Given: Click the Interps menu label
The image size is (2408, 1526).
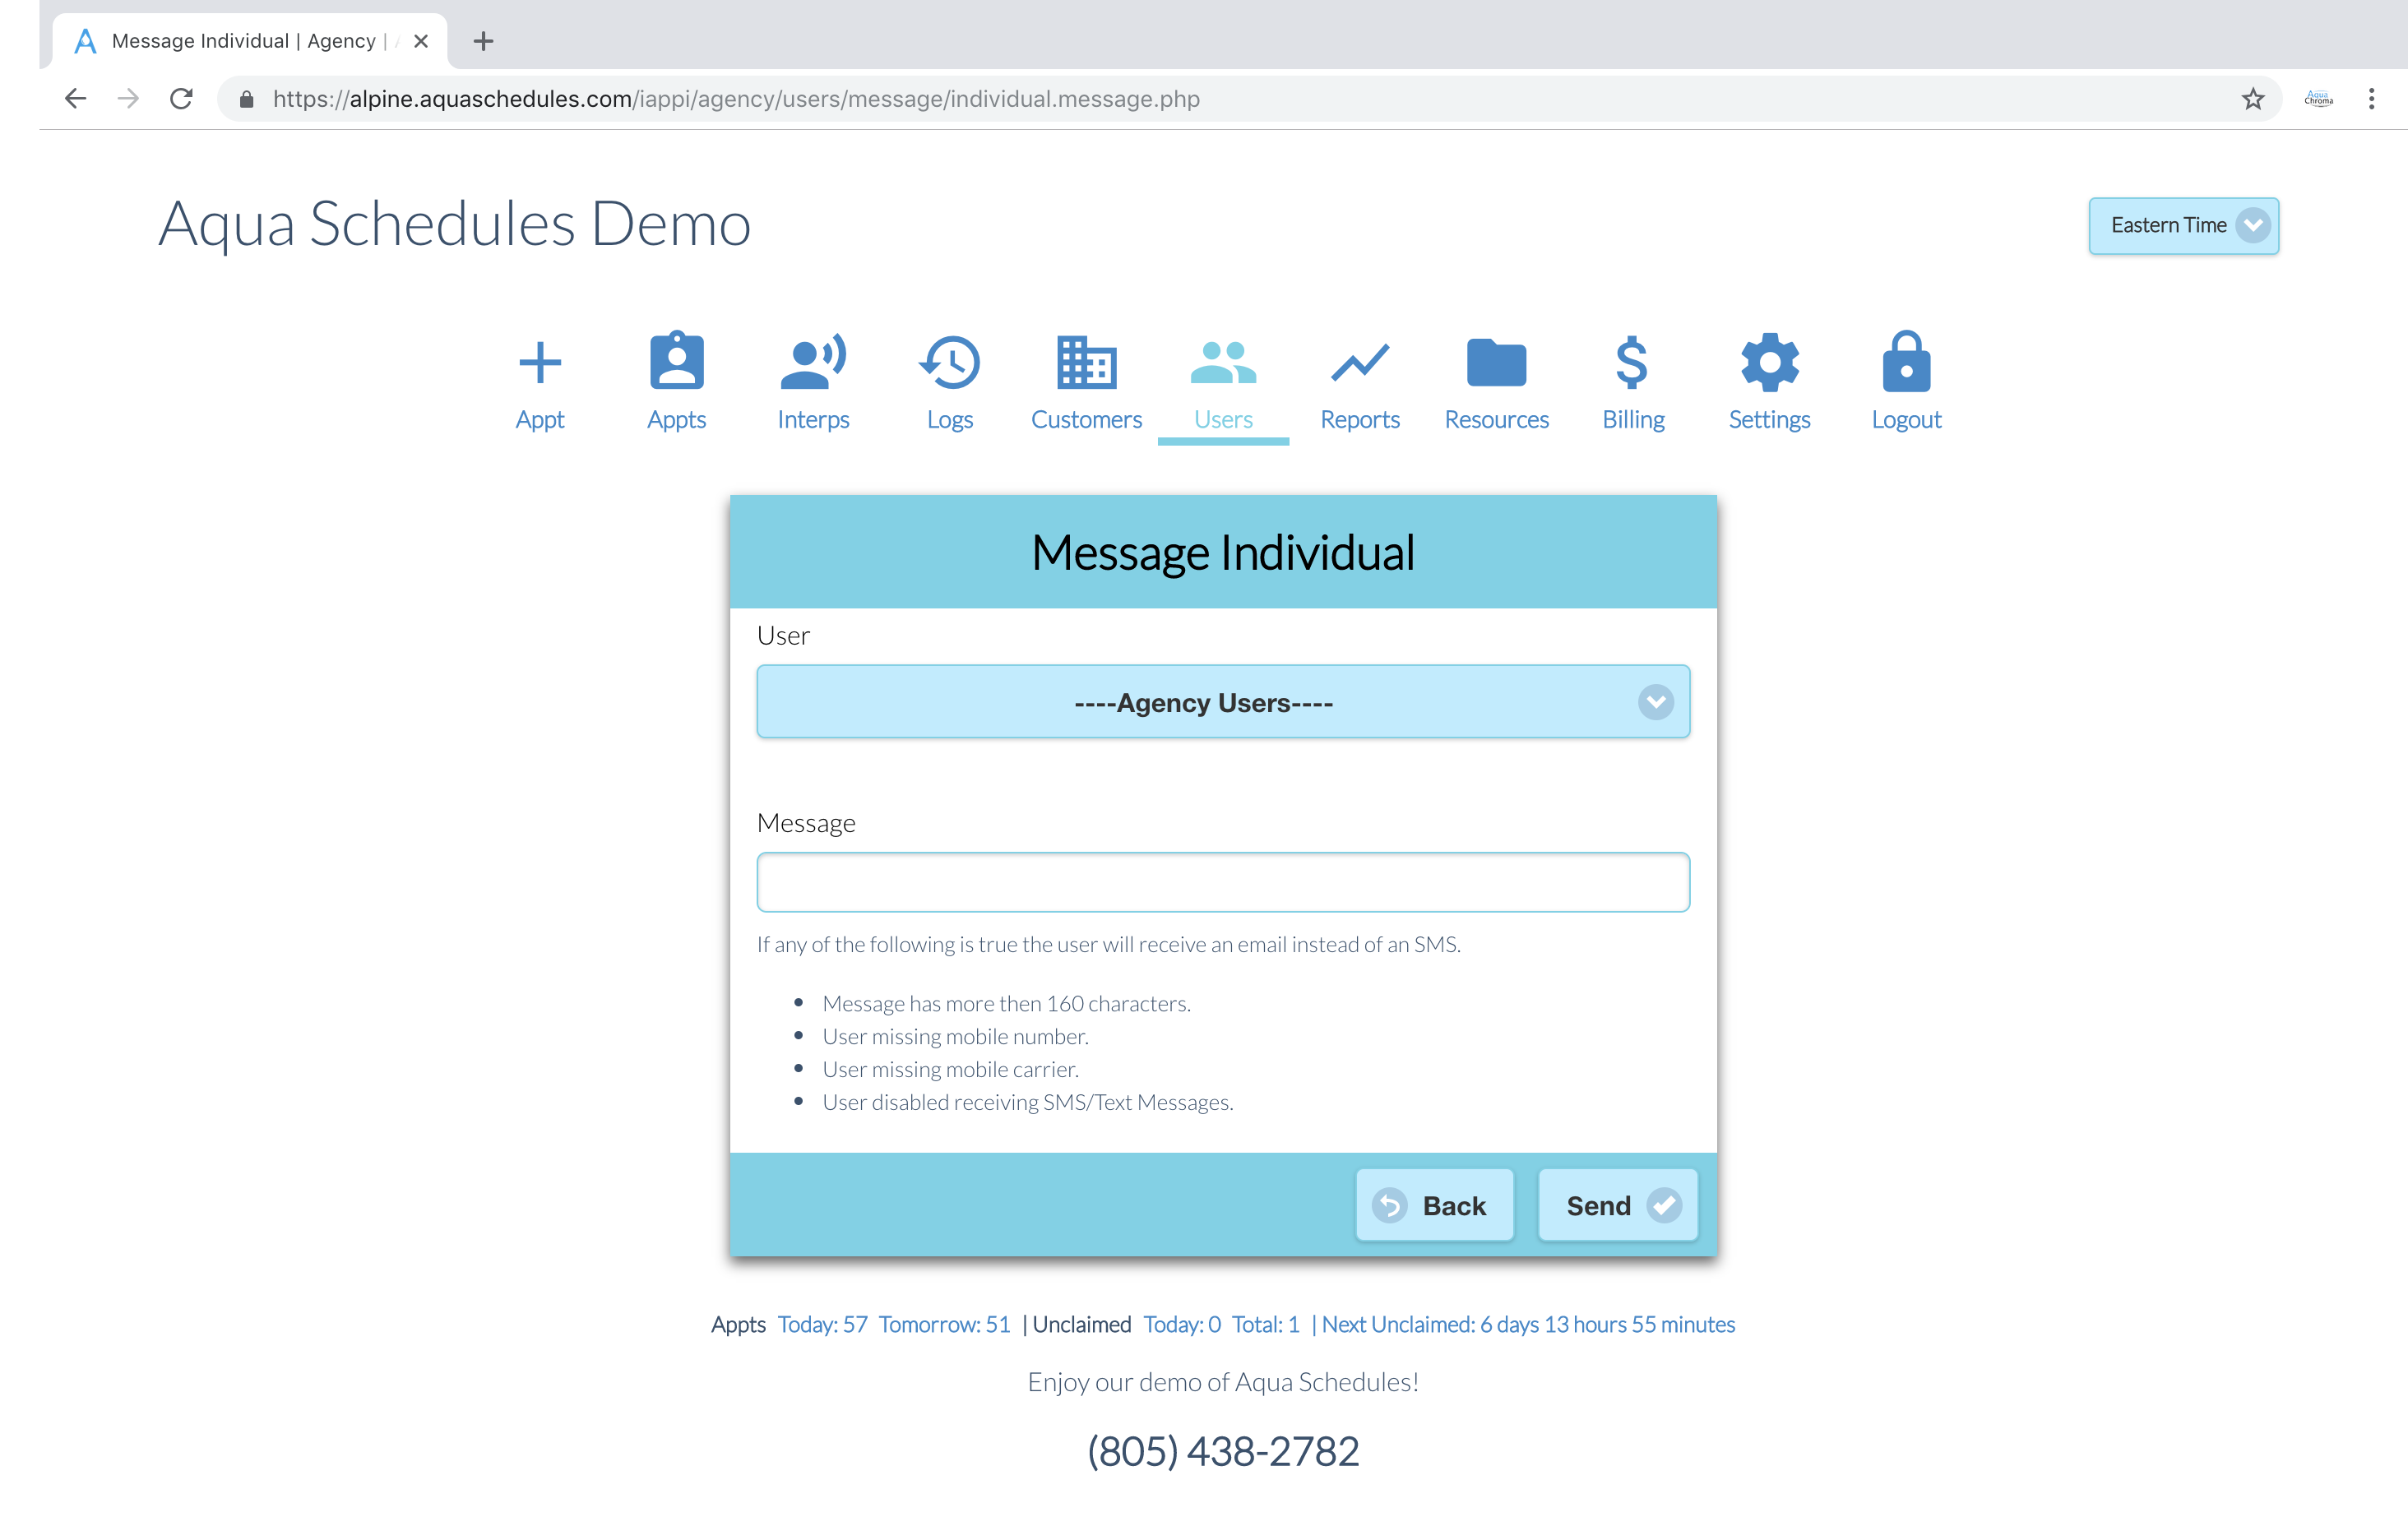Looking at the screenshot, I should point(813,419).
